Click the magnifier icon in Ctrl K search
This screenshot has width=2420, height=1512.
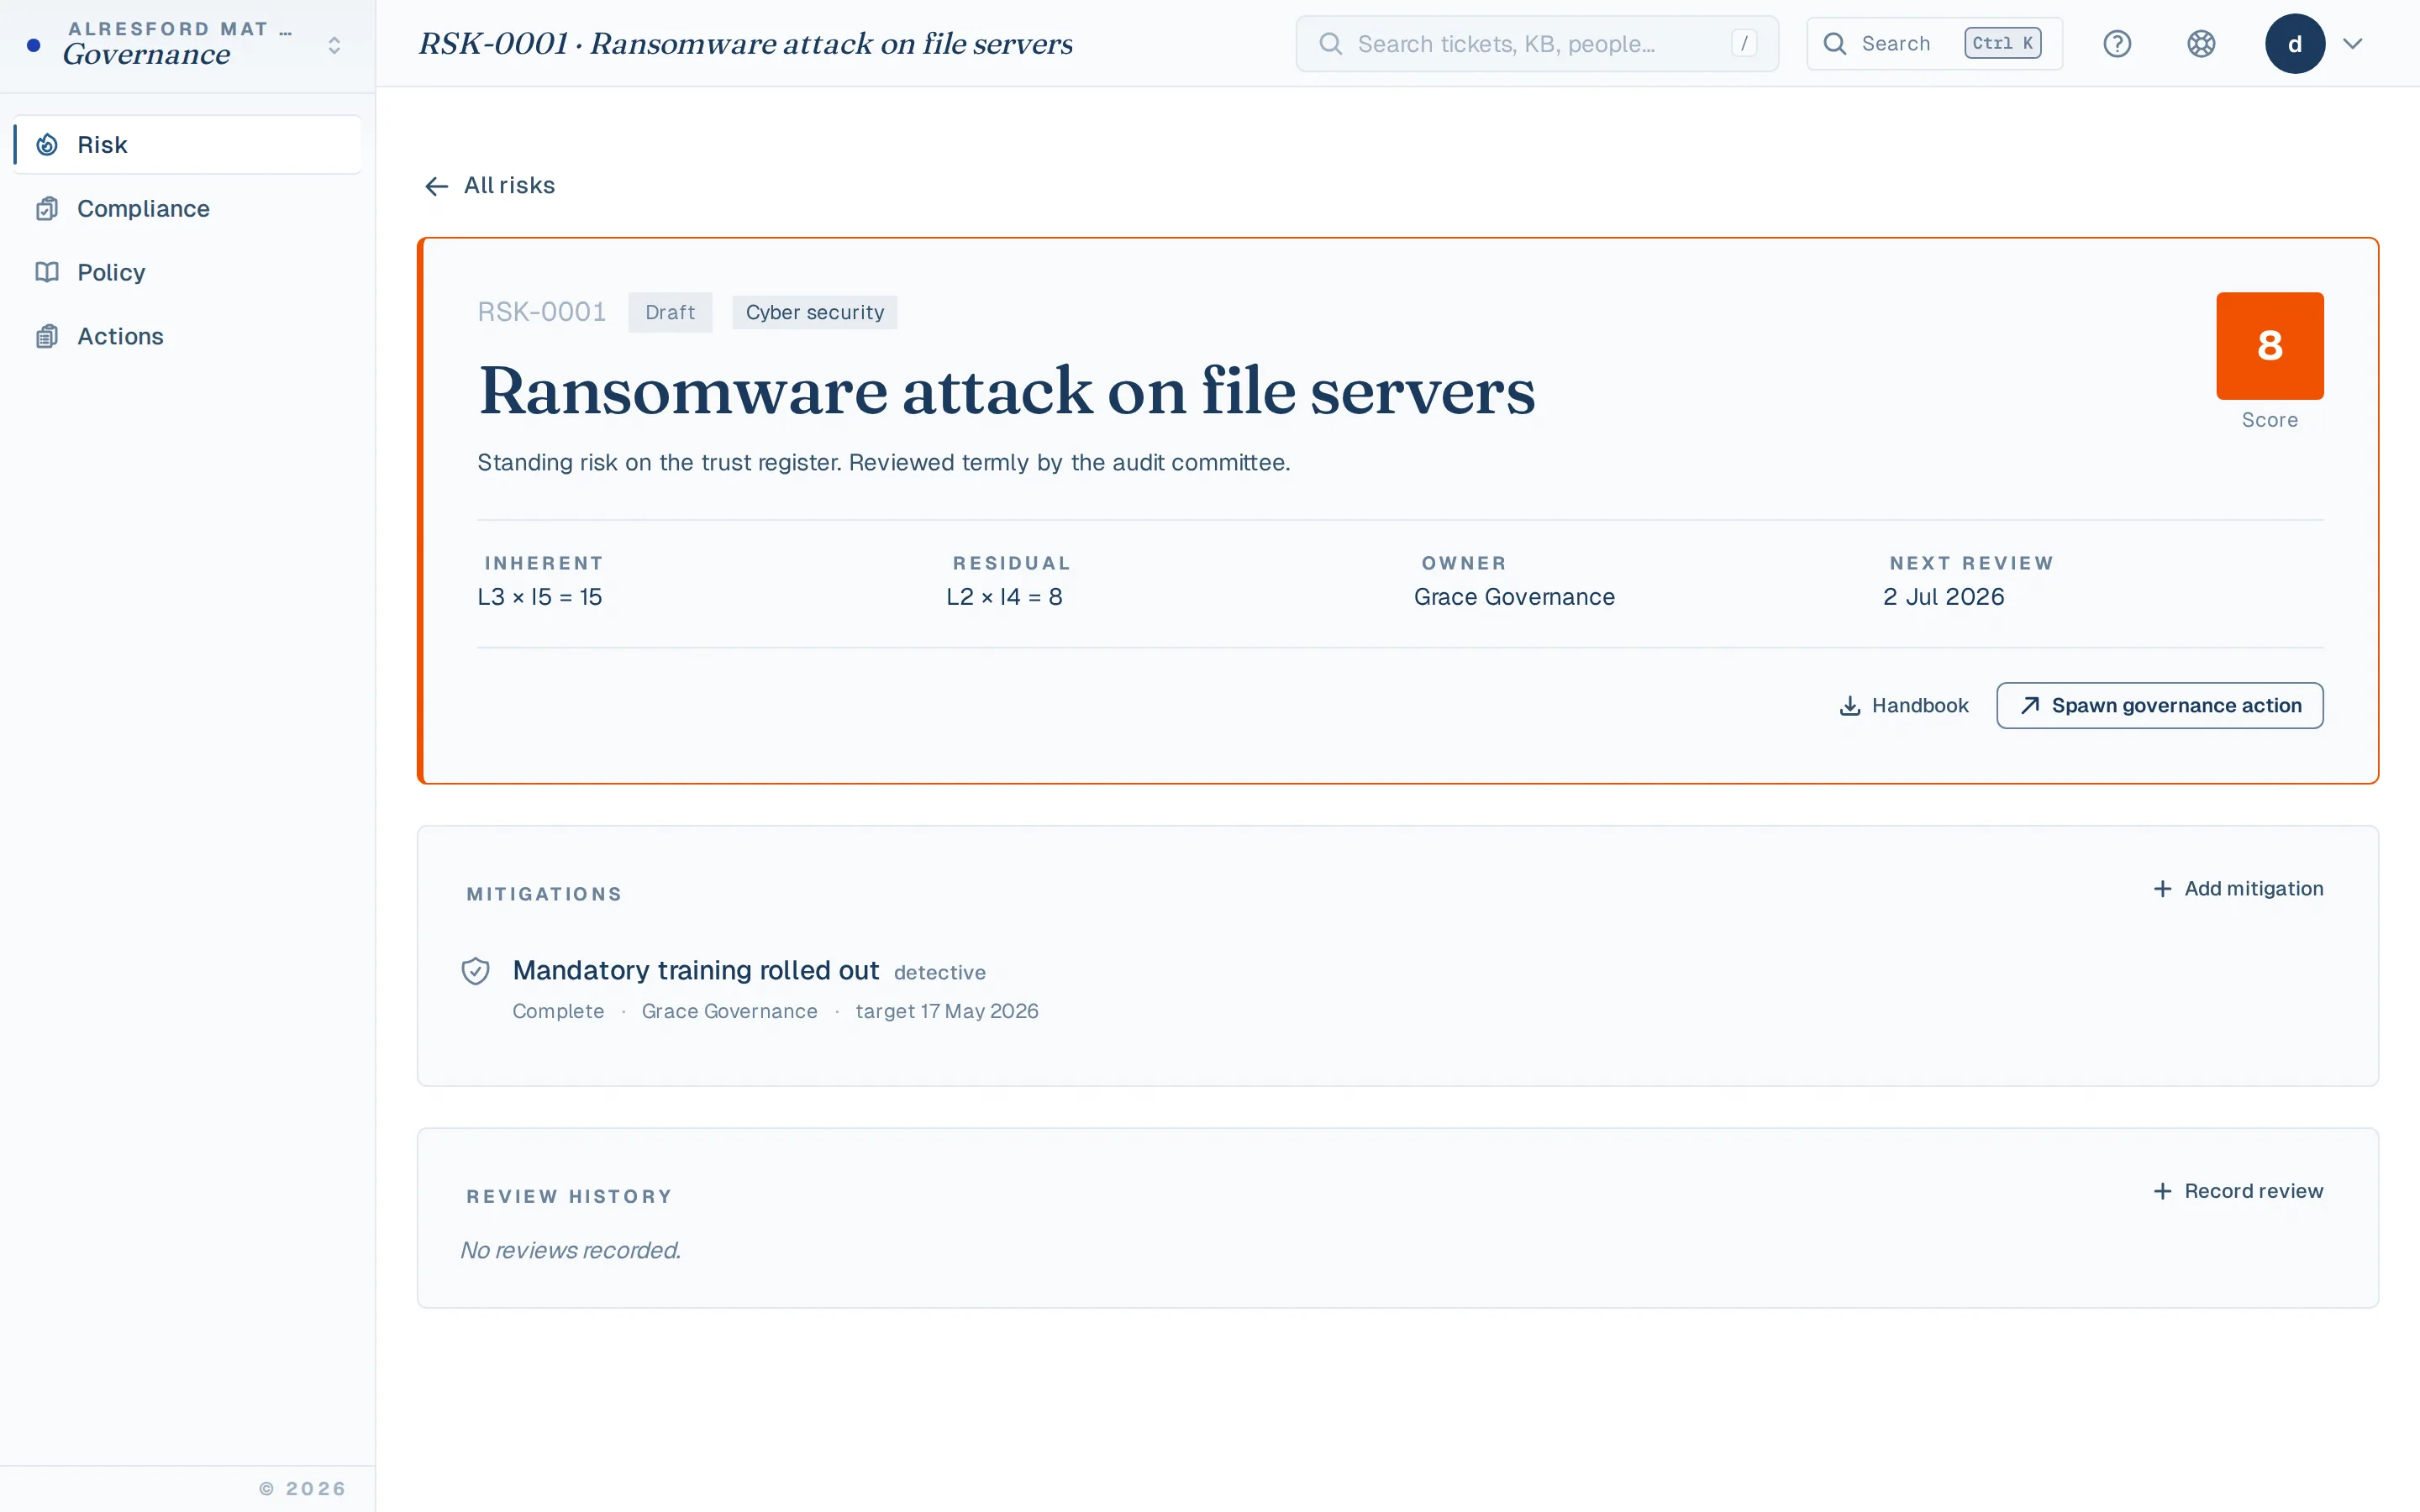pos(1835,44)
